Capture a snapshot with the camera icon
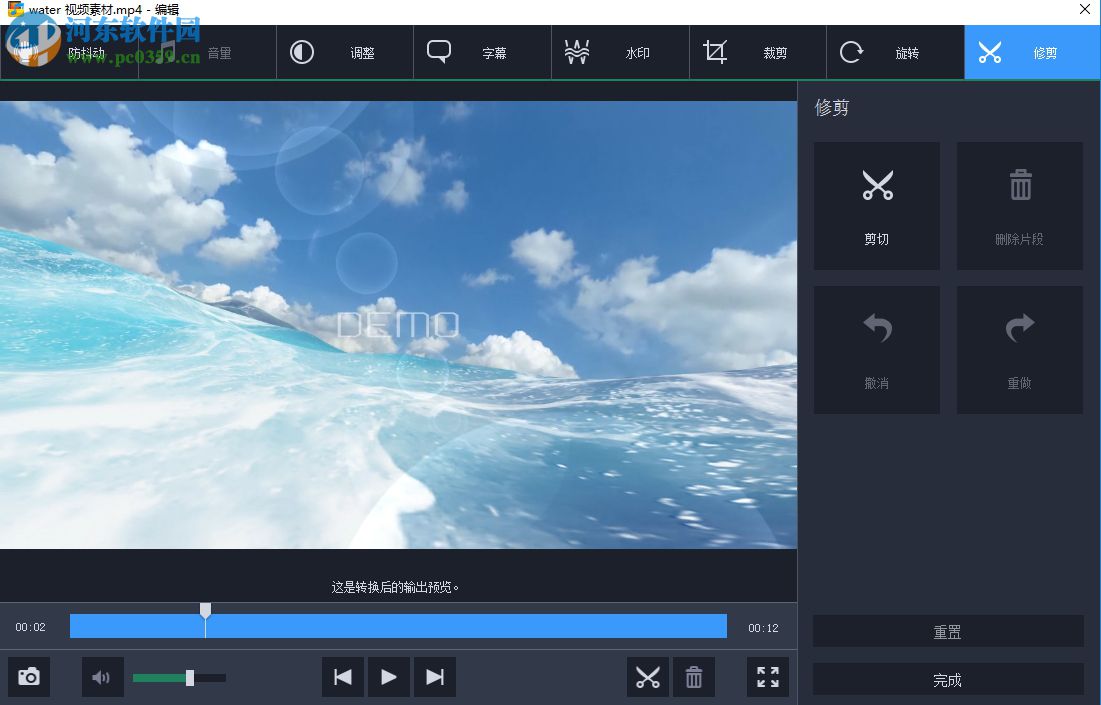The height and width of the screenshot is (705, 1101). coord(28,677)
